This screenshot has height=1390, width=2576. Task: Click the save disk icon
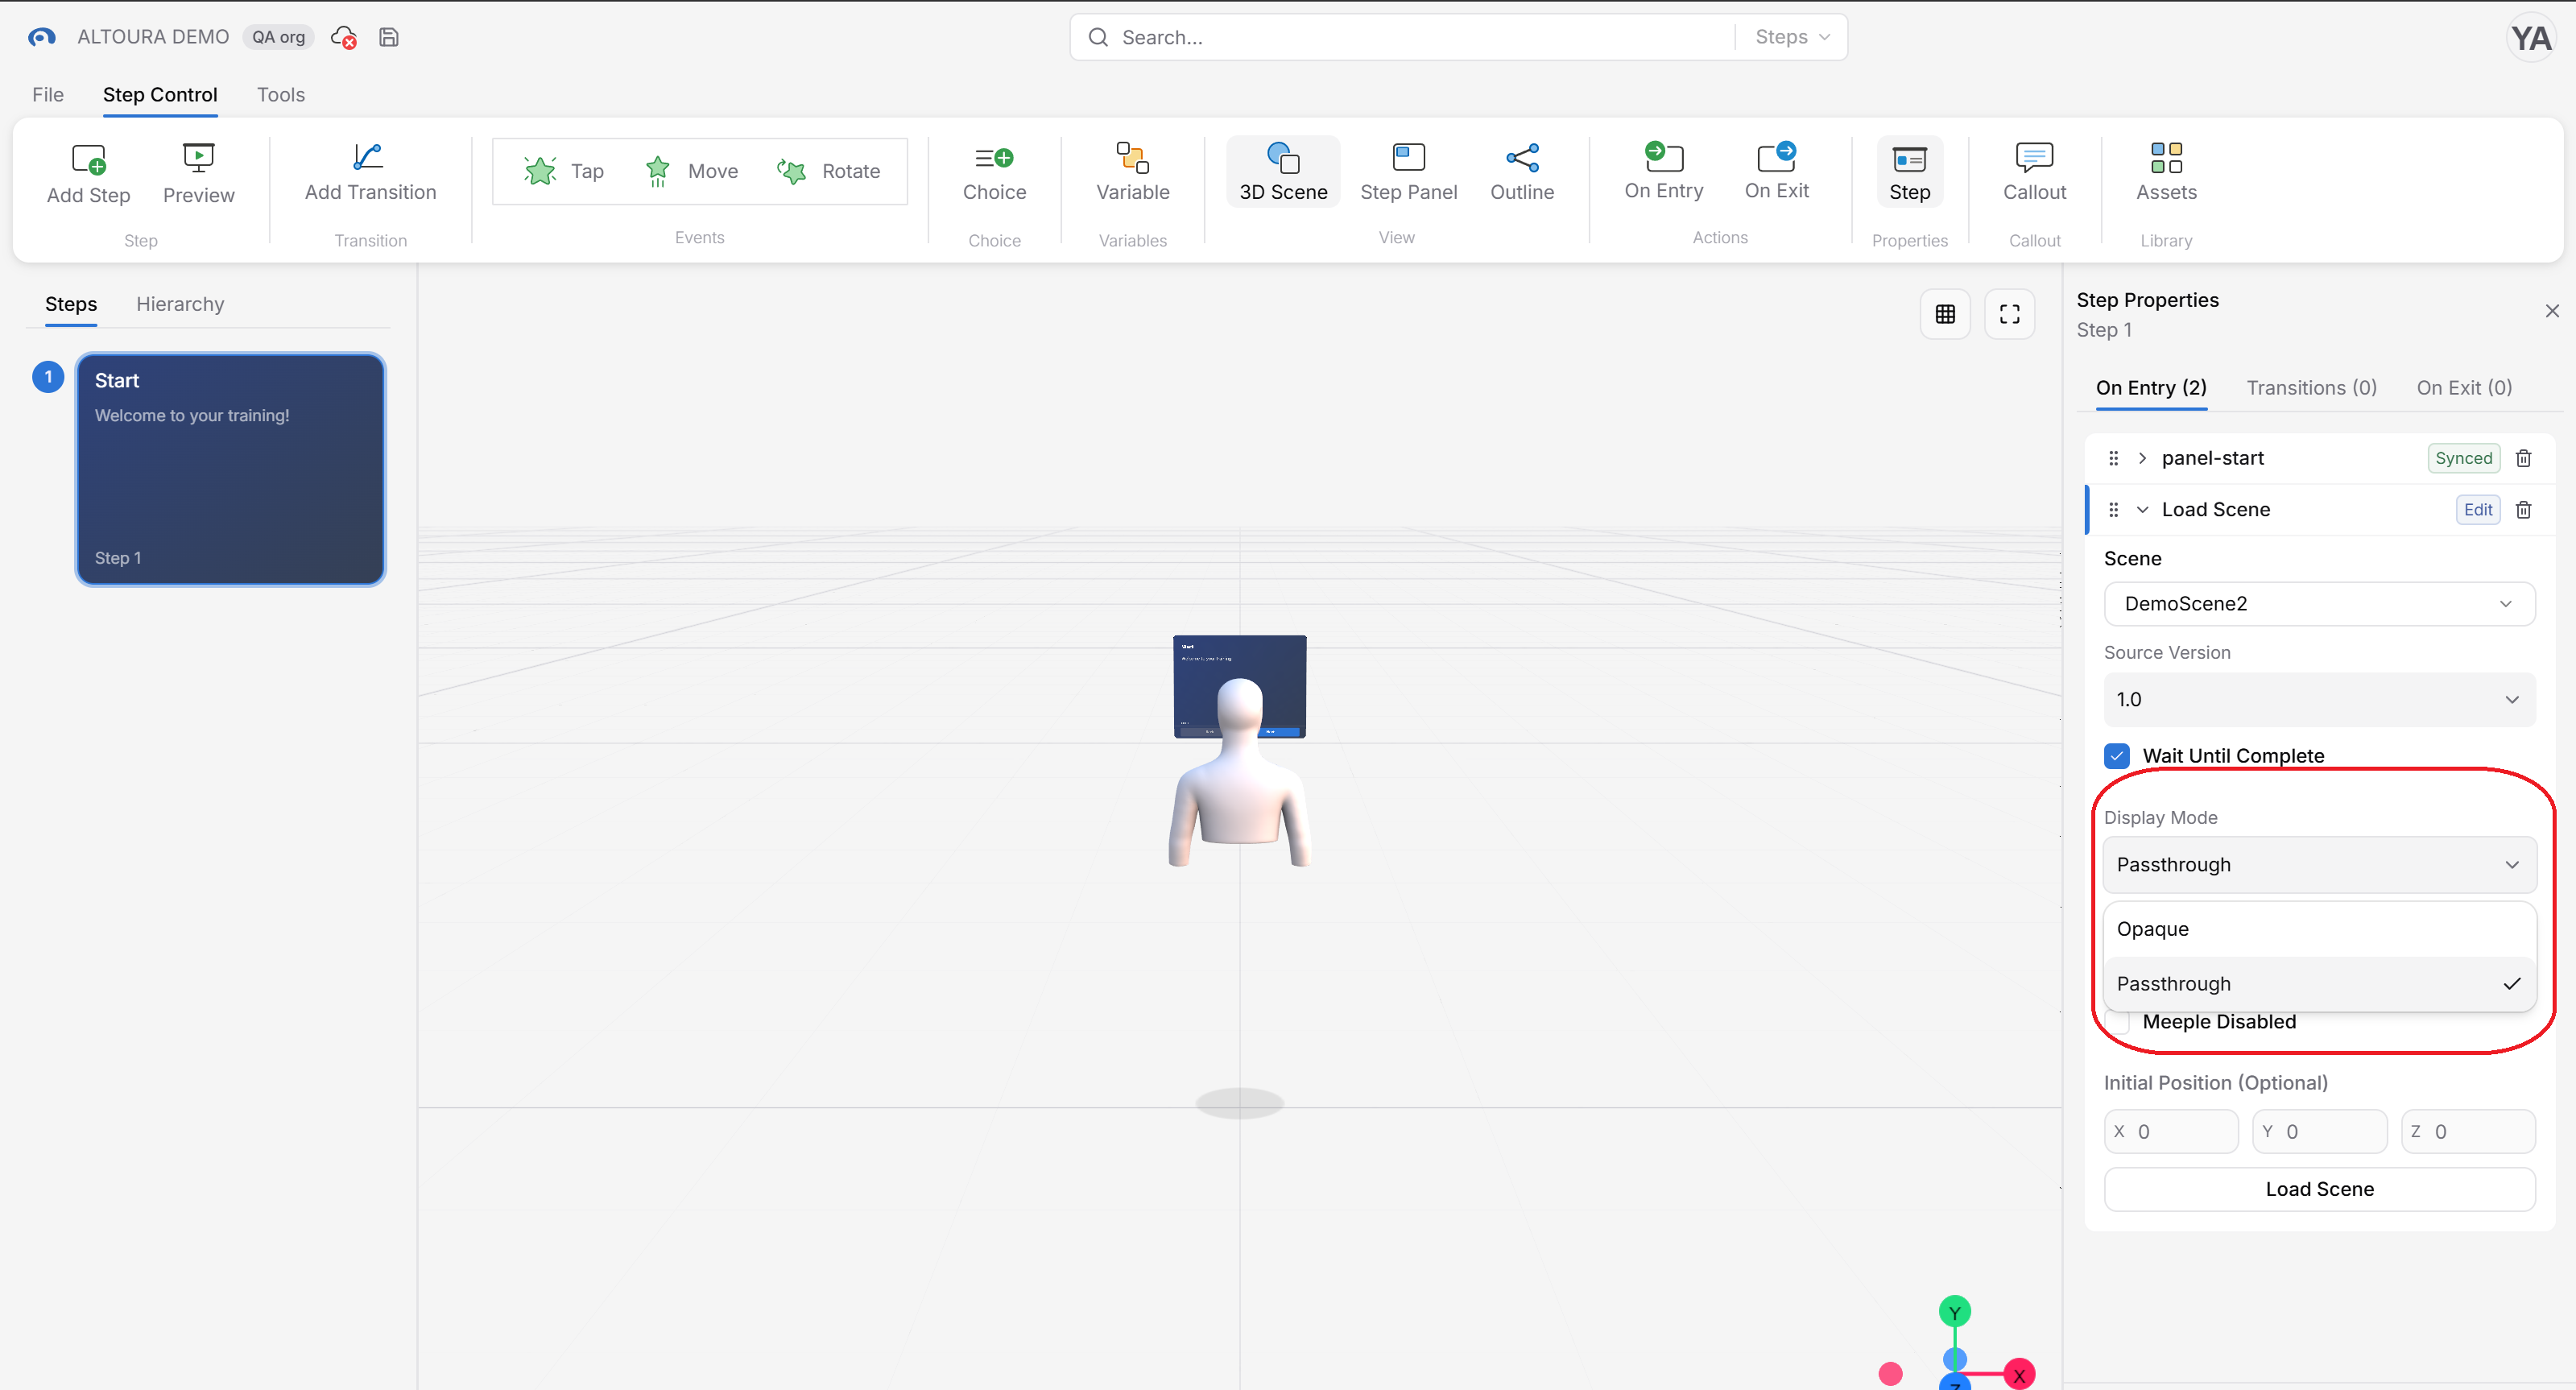tap(389, 37)
